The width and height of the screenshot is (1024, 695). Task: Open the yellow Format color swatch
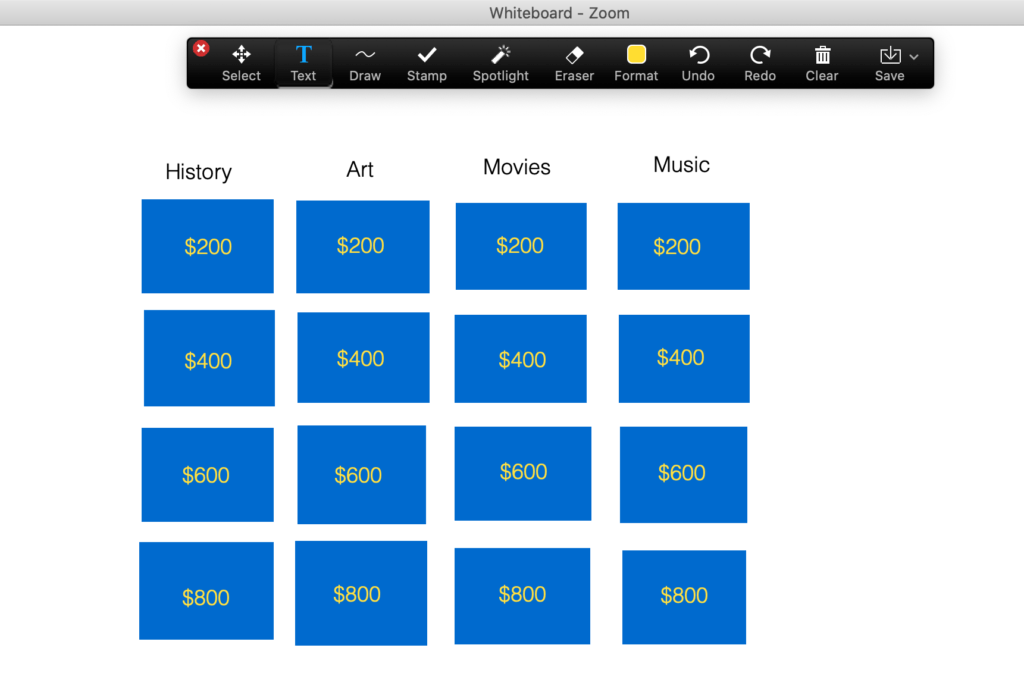pyautogui.click(x=636, y=55)
